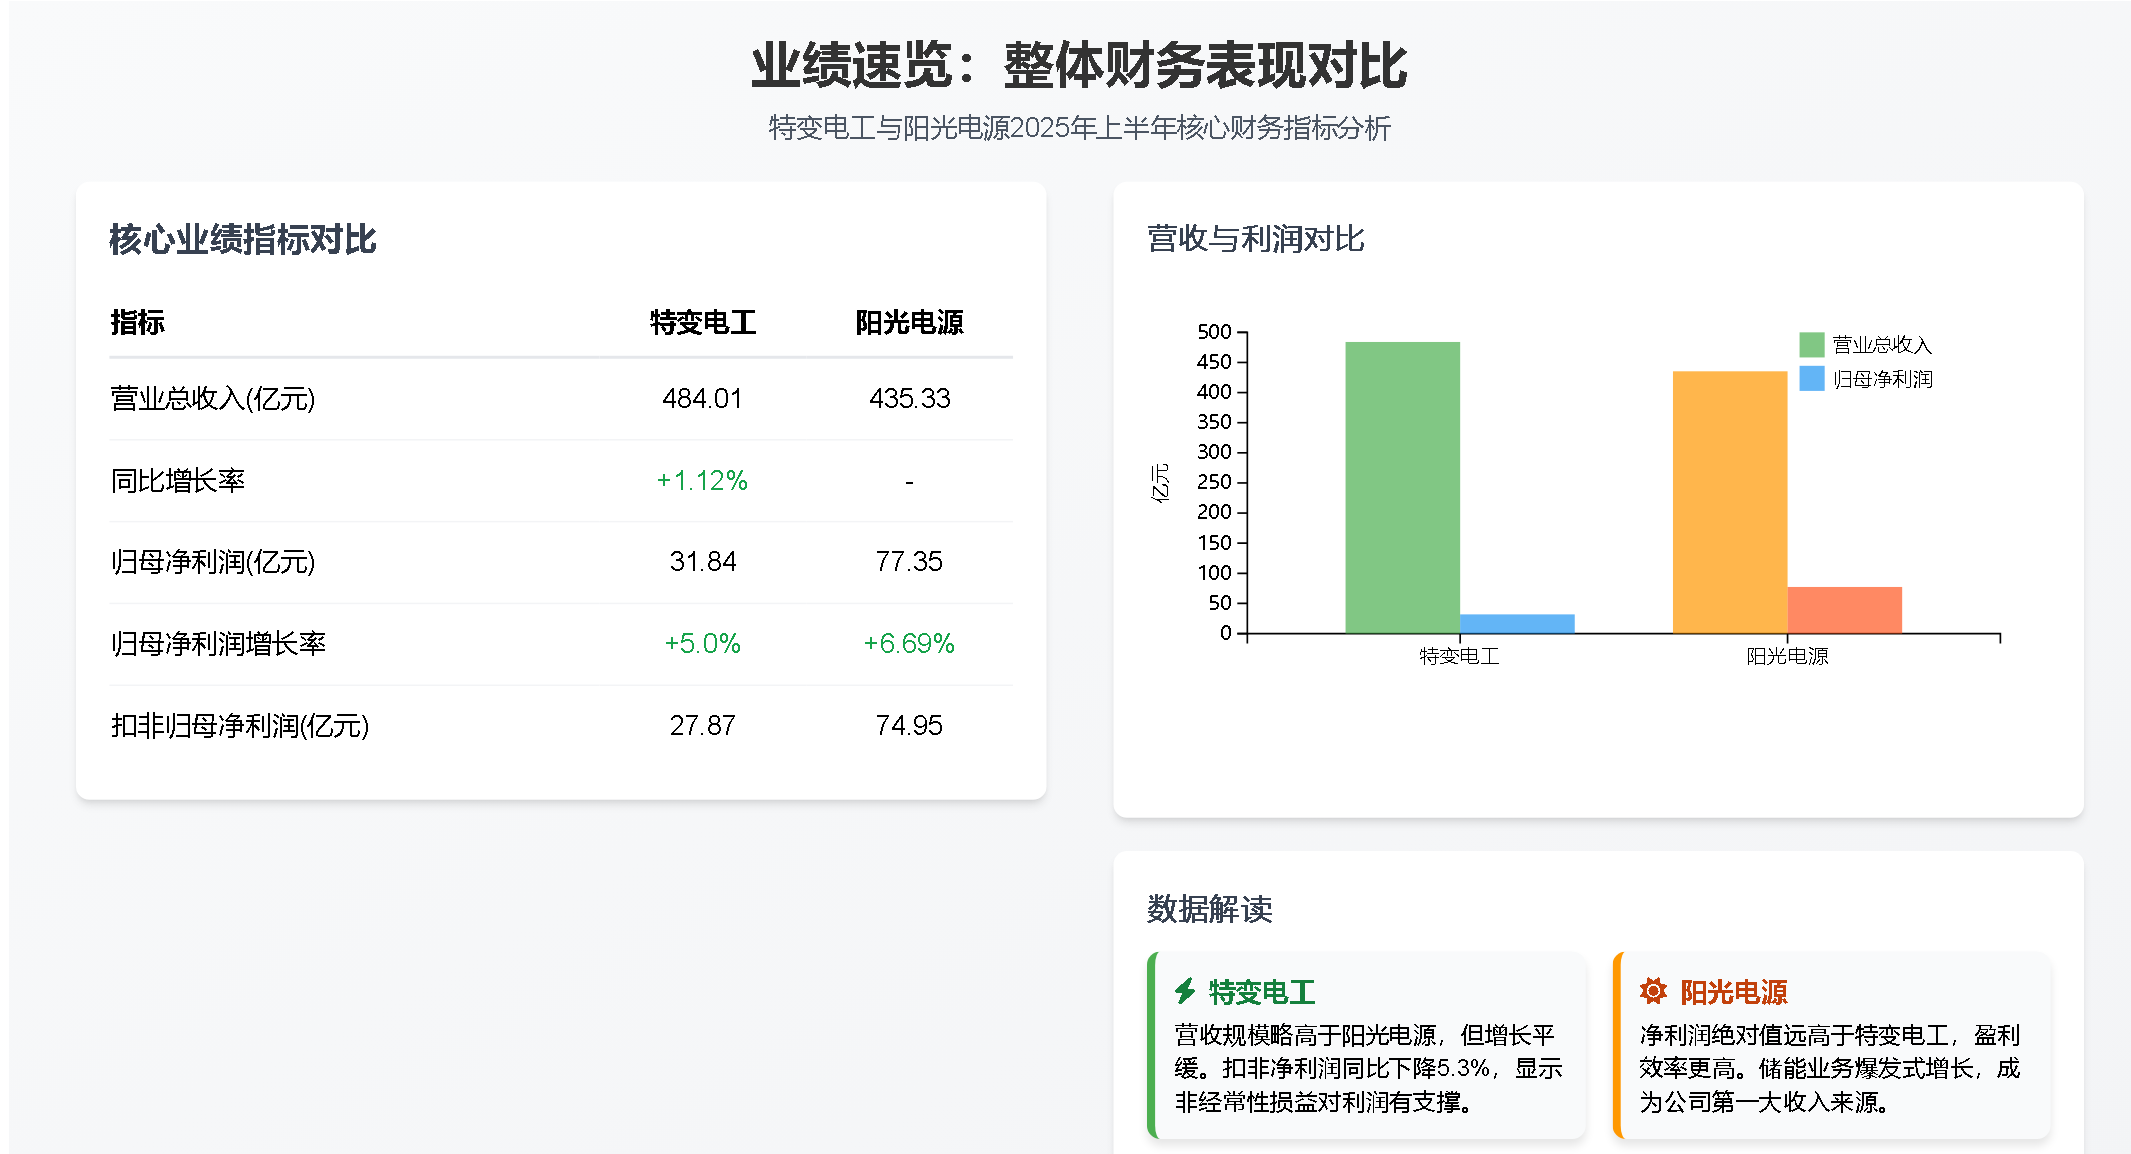Click the +1.12% growth rate value
Viewport: 2131px width, 1154px height.
[x=702, y=481]
